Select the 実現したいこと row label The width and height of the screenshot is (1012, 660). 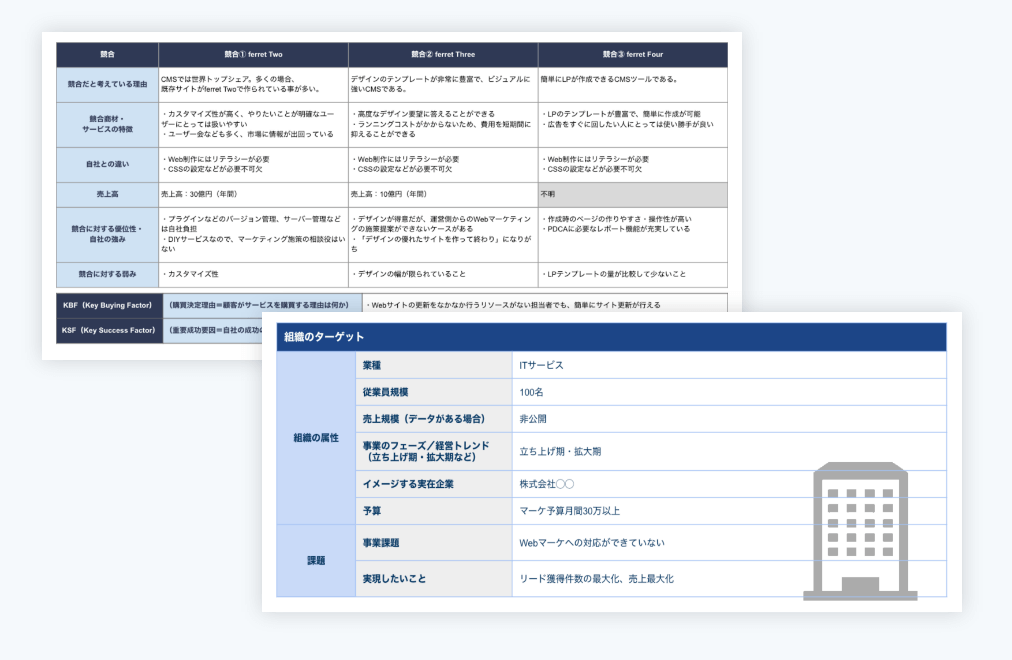(x=434, y=579)
